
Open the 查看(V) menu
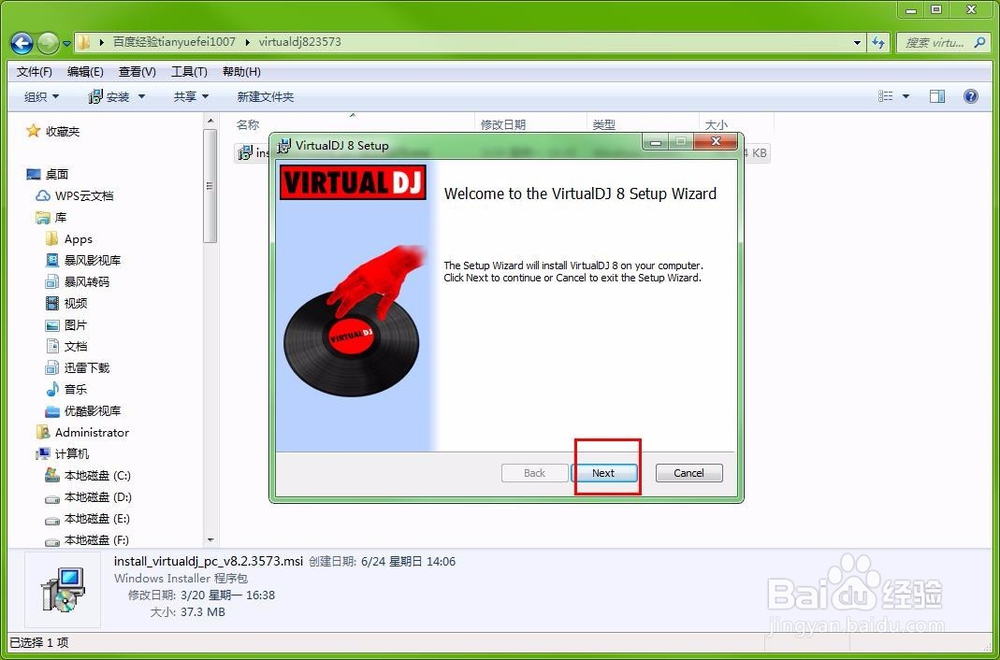tap(137, 71)
